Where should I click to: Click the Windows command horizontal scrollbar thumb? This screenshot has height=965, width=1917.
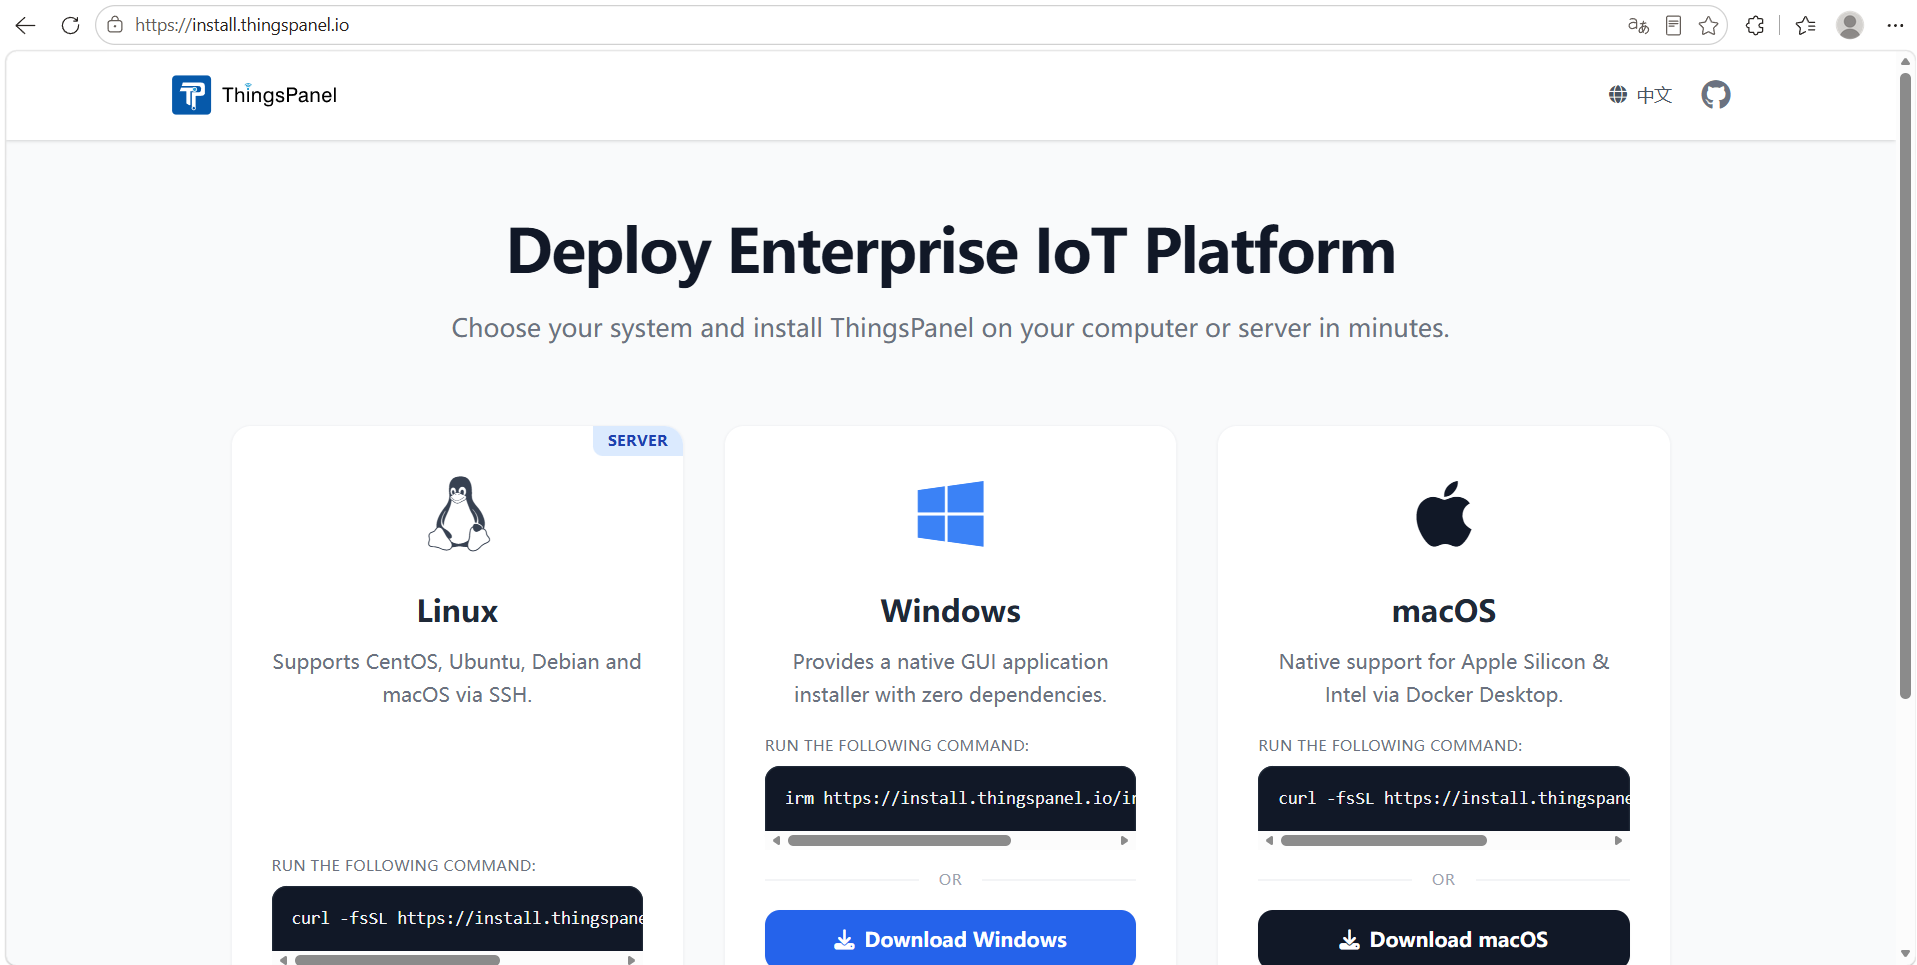899,841
